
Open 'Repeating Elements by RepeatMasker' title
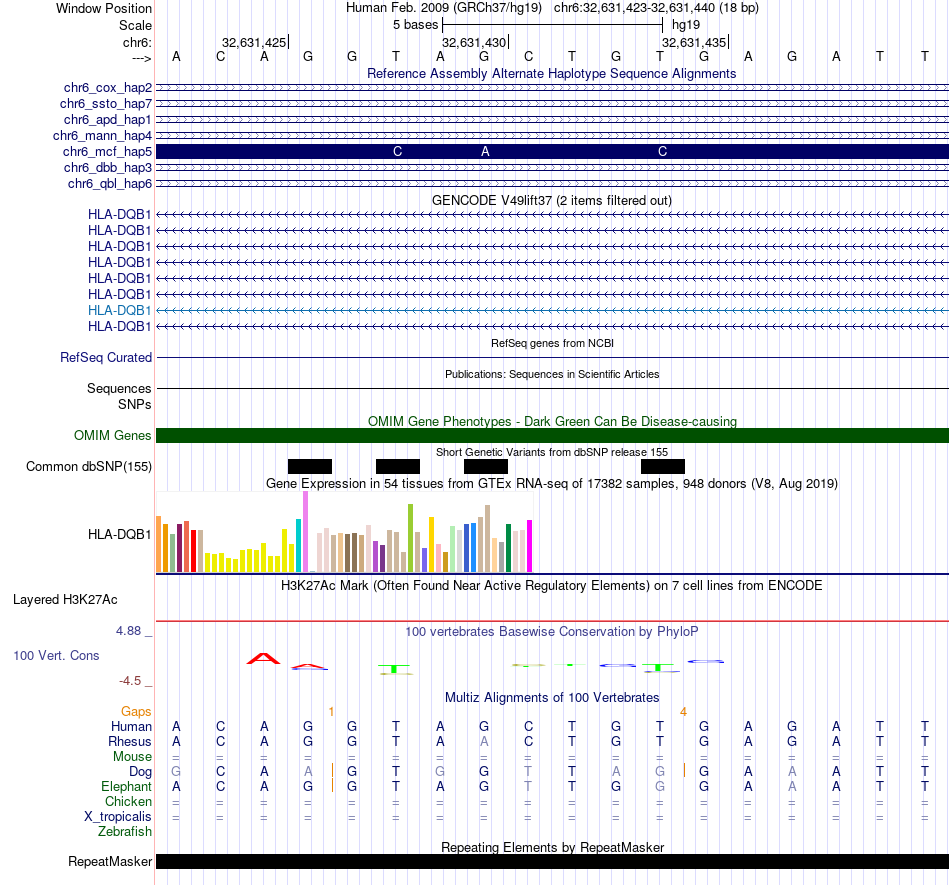point(553,847)
